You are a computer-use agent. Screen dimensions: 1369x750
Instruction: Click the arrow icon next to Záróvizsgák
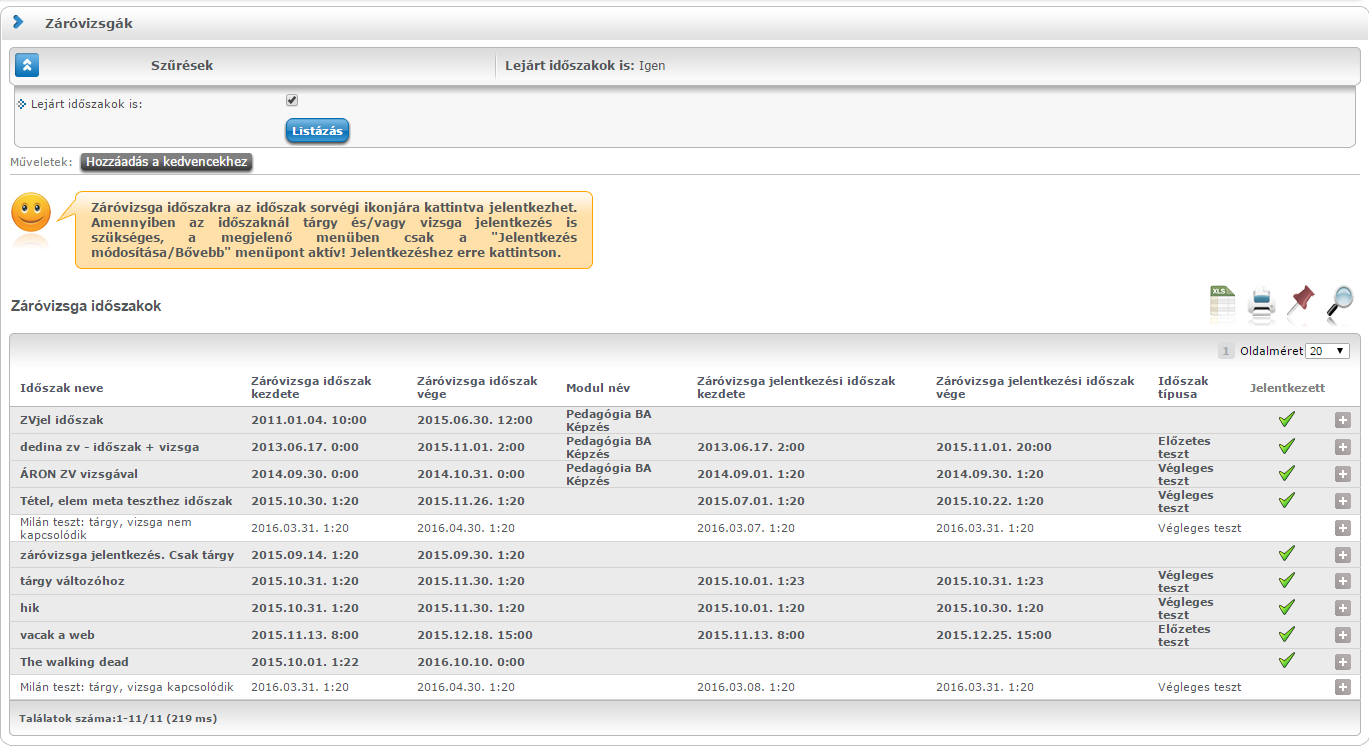click(x=18, y=21)
